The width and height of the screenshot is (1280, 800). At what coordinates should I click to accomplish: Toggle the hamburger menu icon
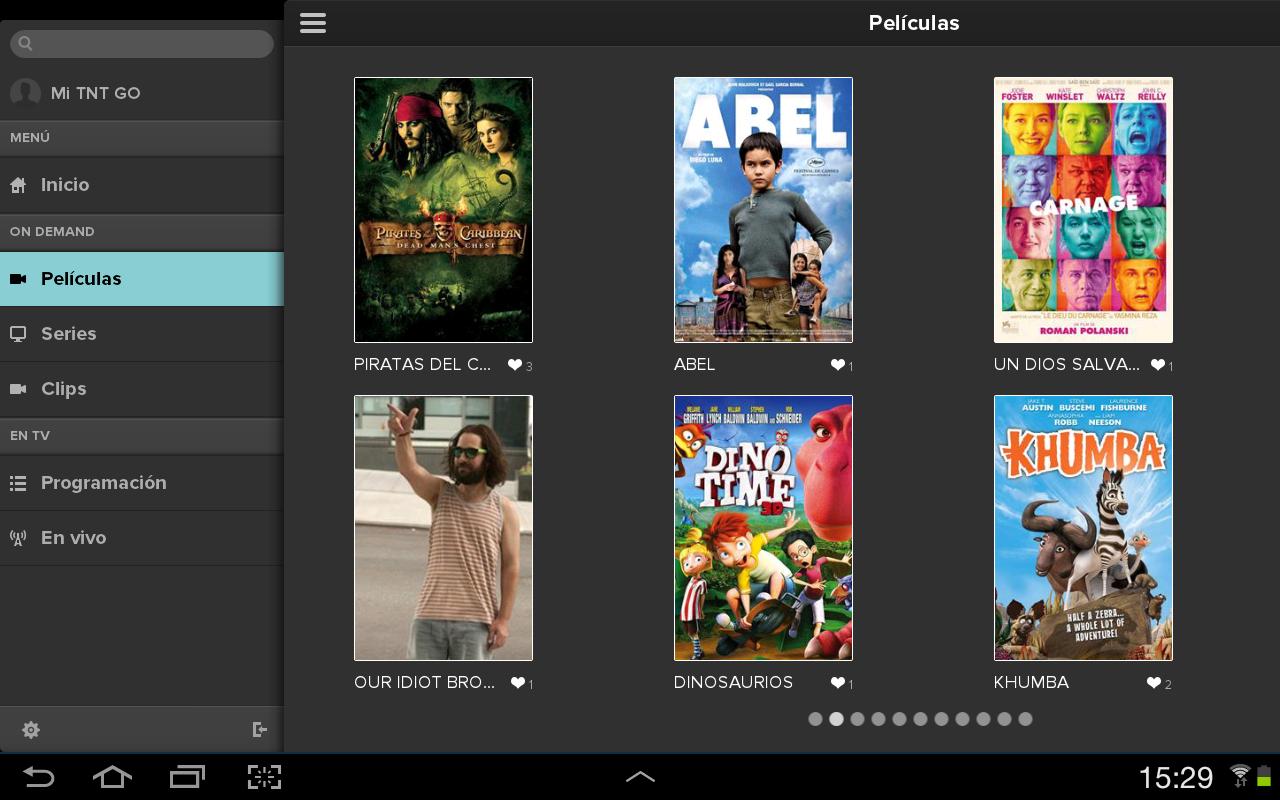pyautogui.click(x=313, y=23)
